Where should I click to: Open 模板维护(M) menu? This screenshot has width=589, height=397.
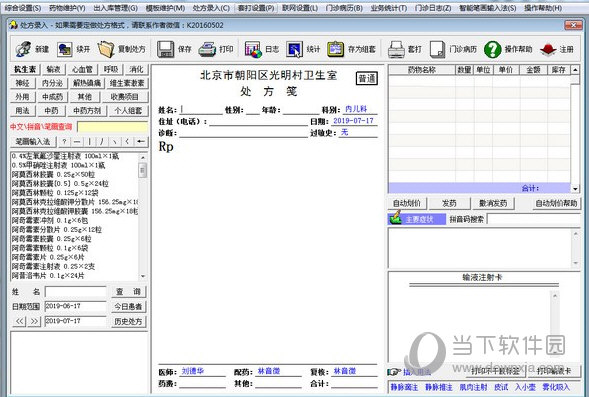165,8
